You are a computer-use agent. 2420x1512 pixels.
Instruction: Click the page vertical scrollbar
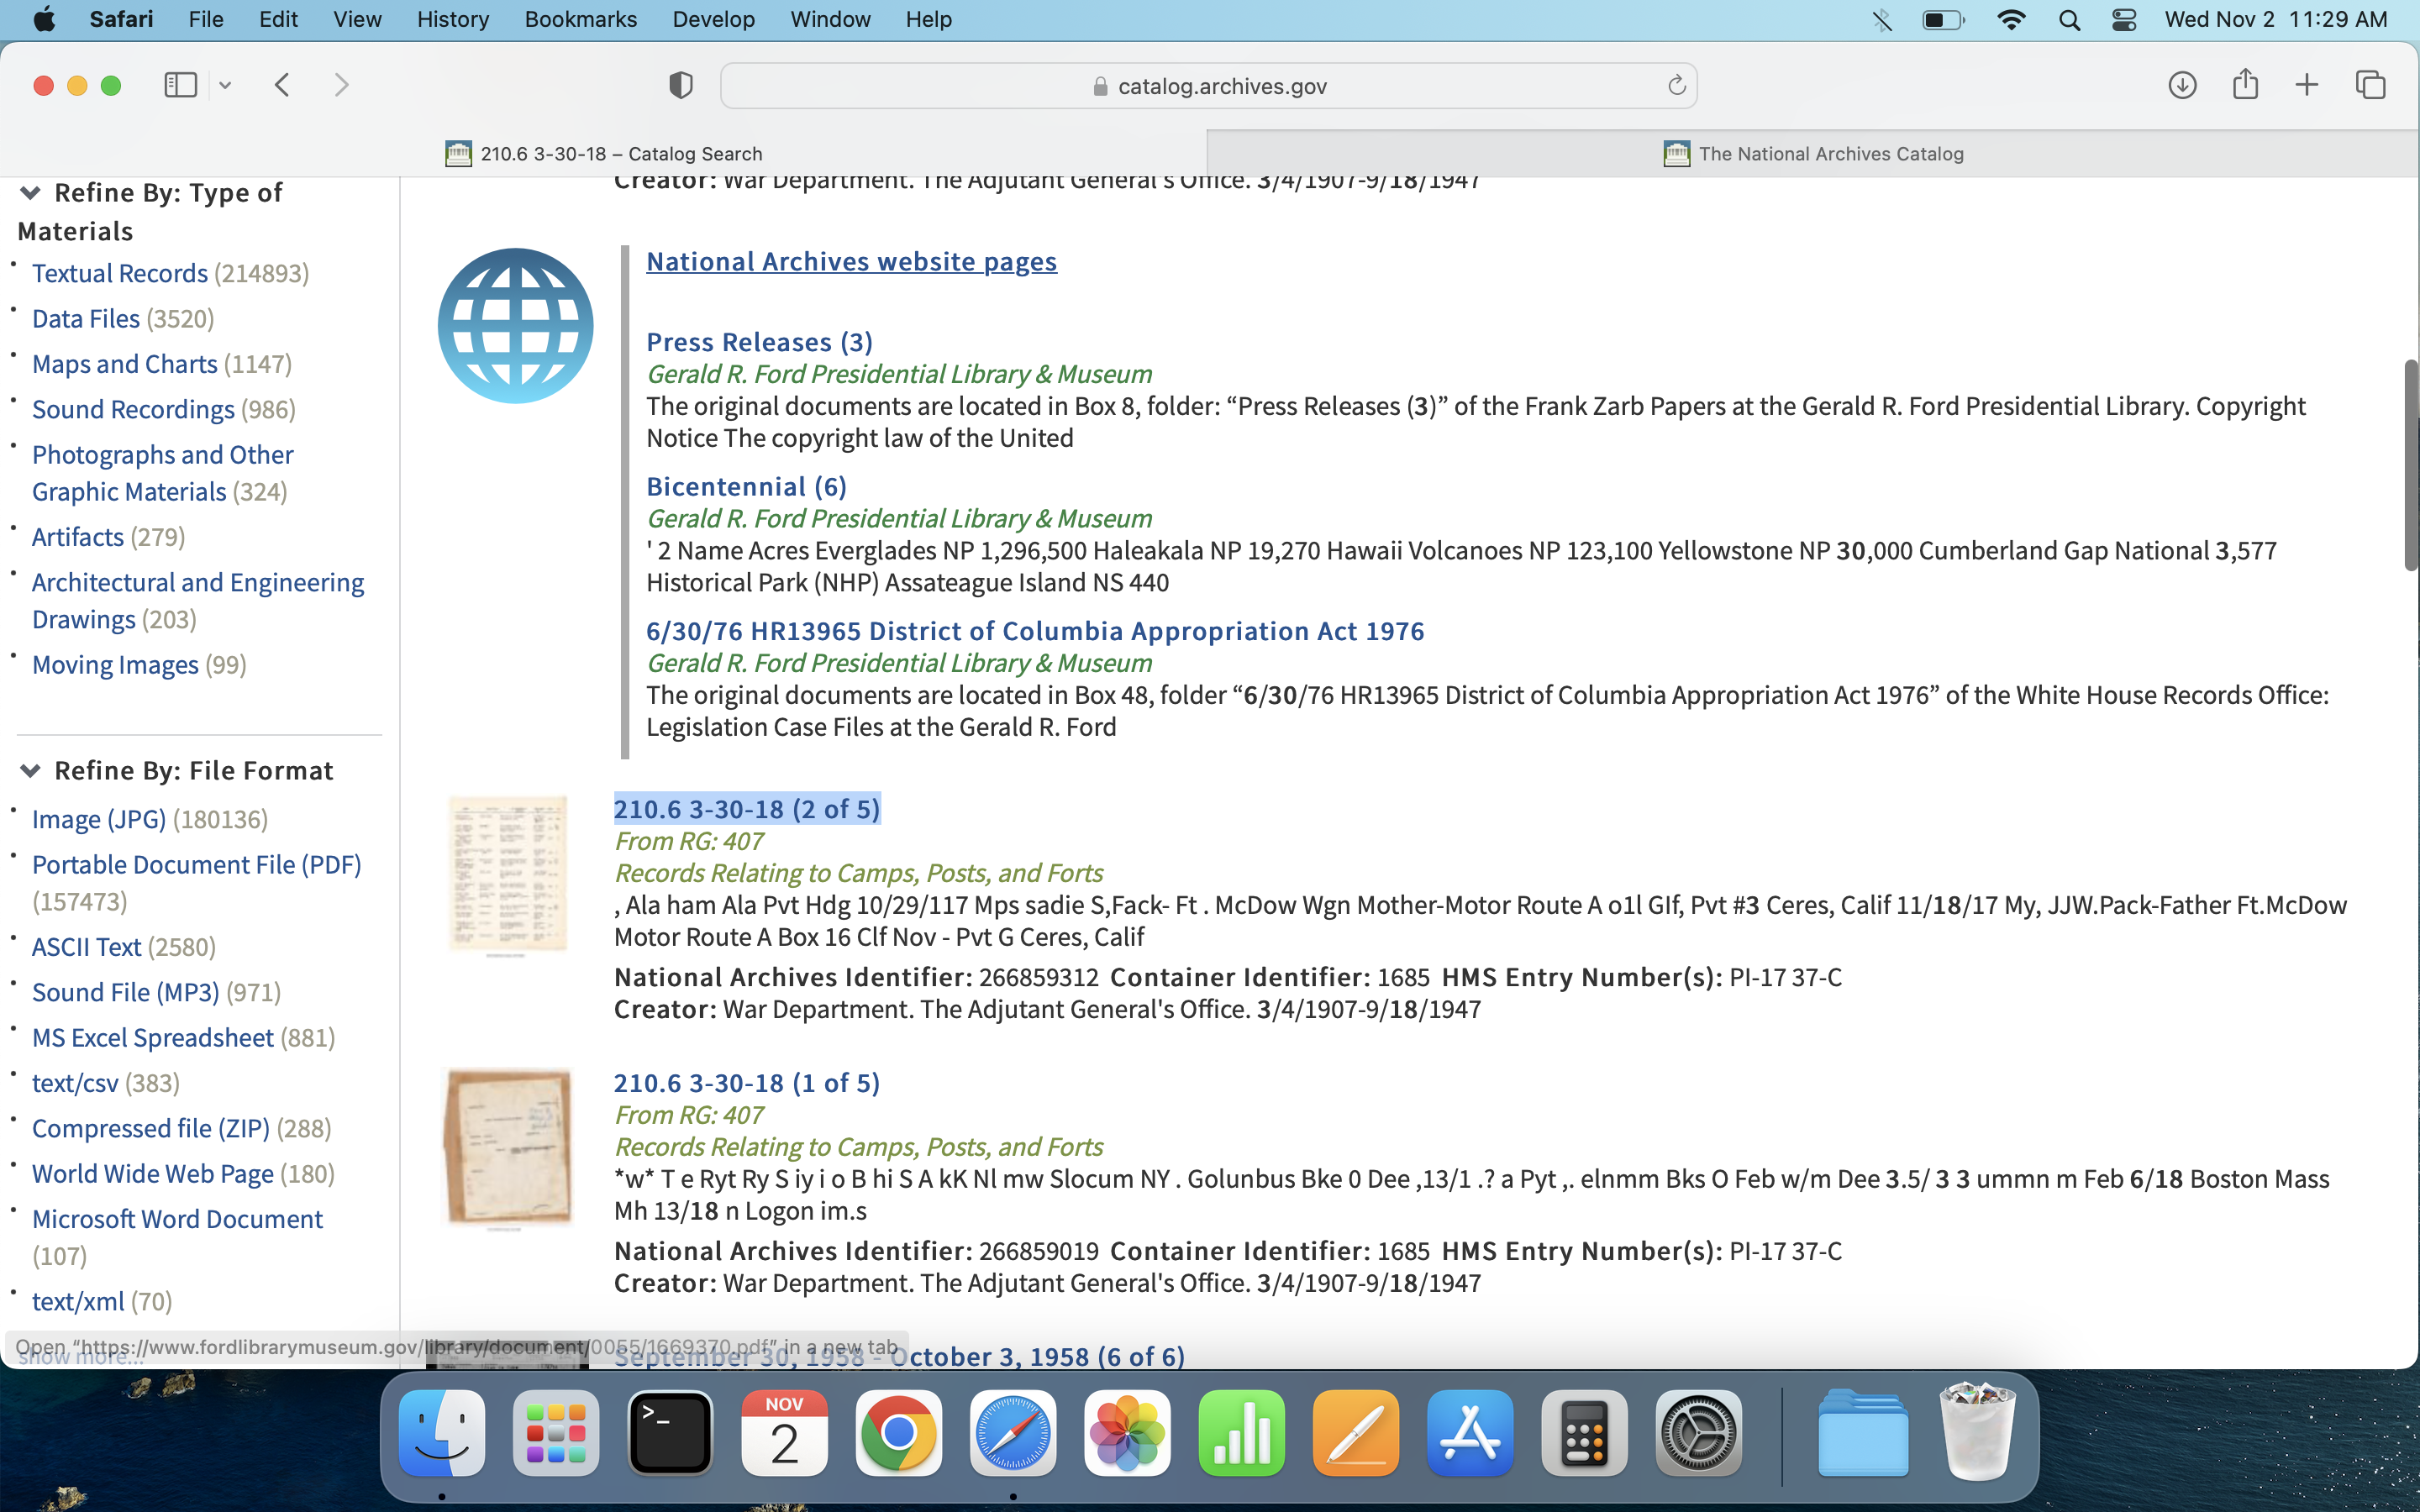2410,465
